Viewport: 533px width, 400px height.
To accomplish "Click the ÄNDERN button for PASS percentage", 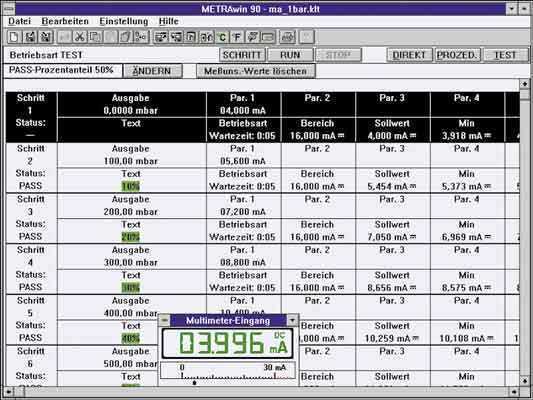I will 152,71.
